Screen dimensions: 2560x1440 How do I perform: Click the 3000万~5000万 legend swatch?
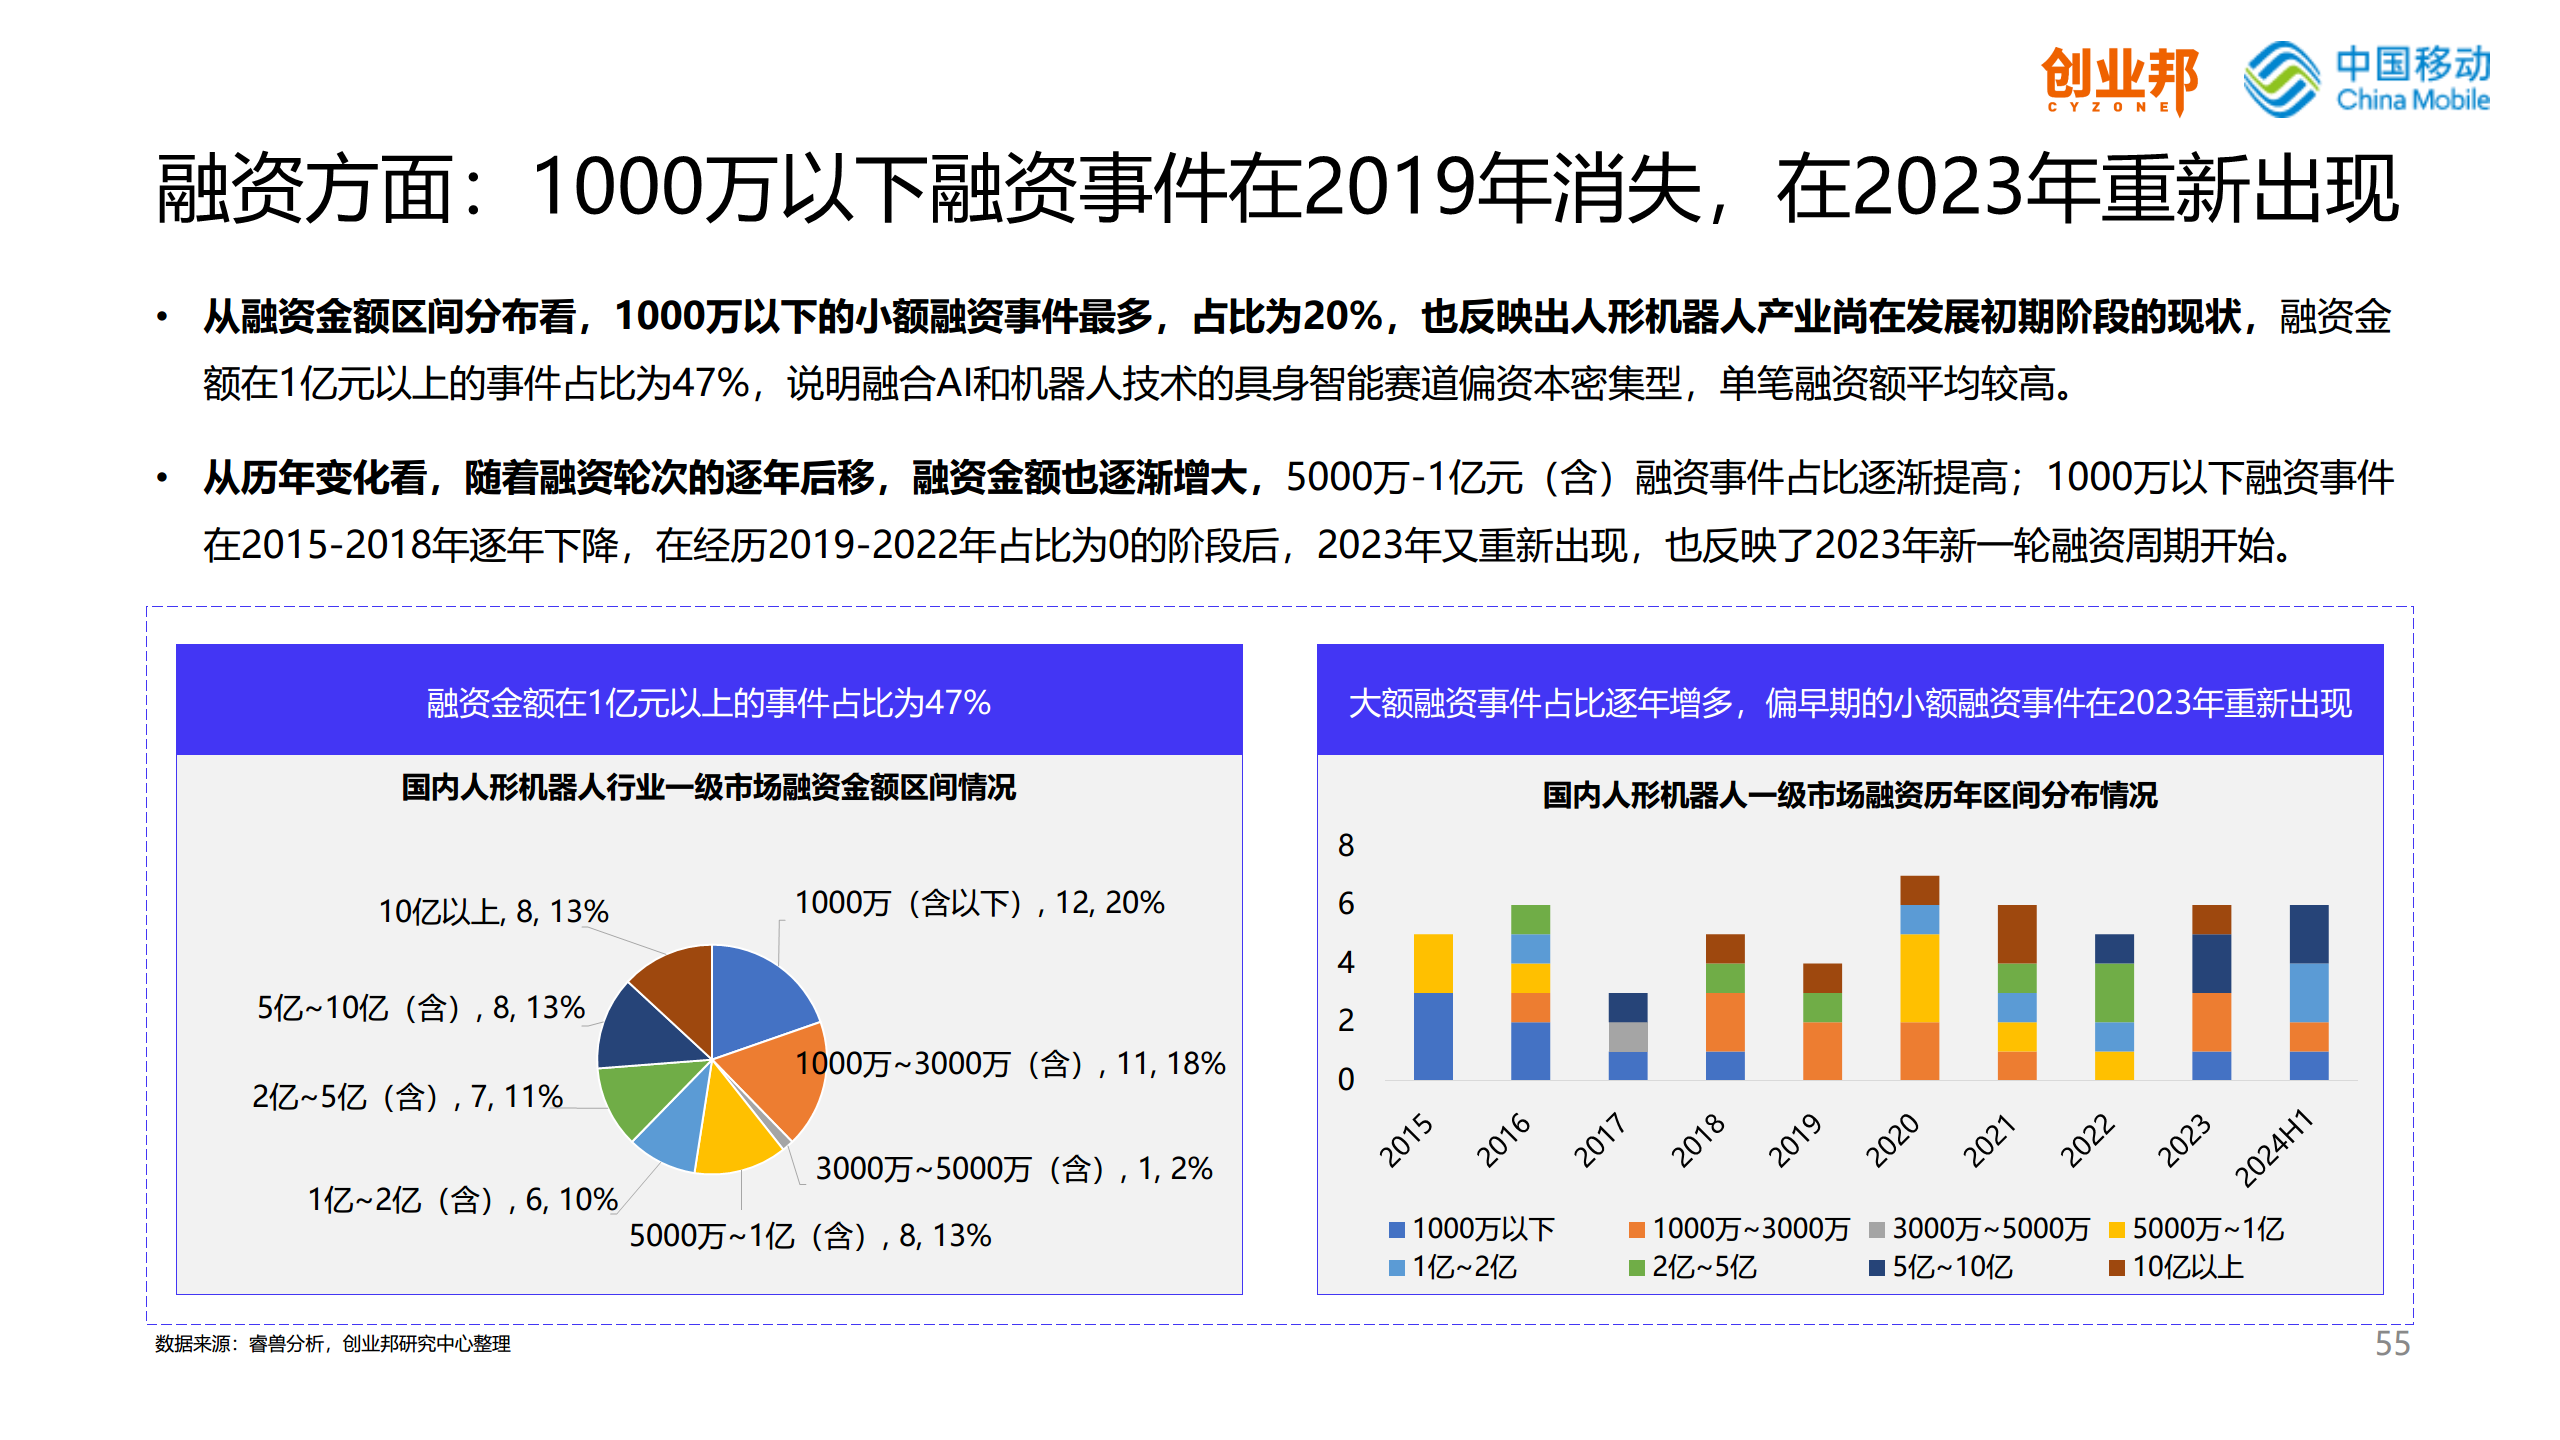tap(1877, 1229)
